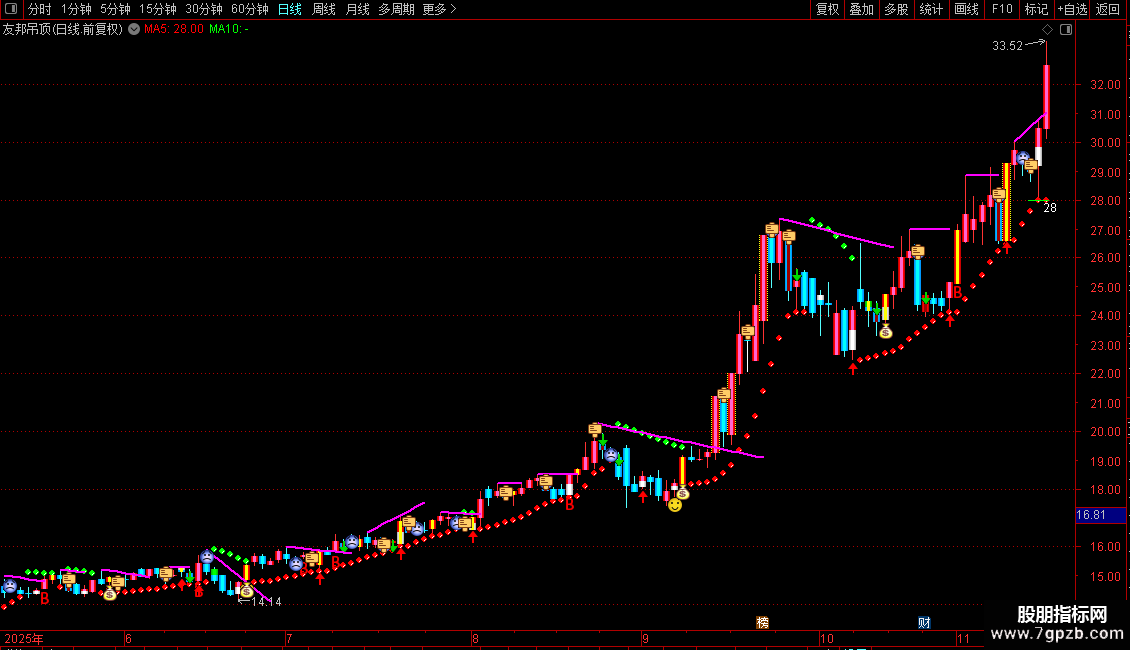Open the F10 company info

coord(1002,9)
